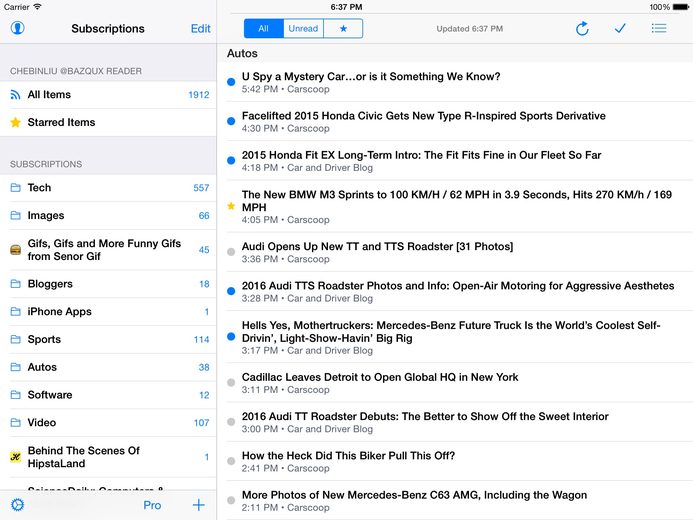
Task: Tap the refresh feeds icon
Action: 582,28
